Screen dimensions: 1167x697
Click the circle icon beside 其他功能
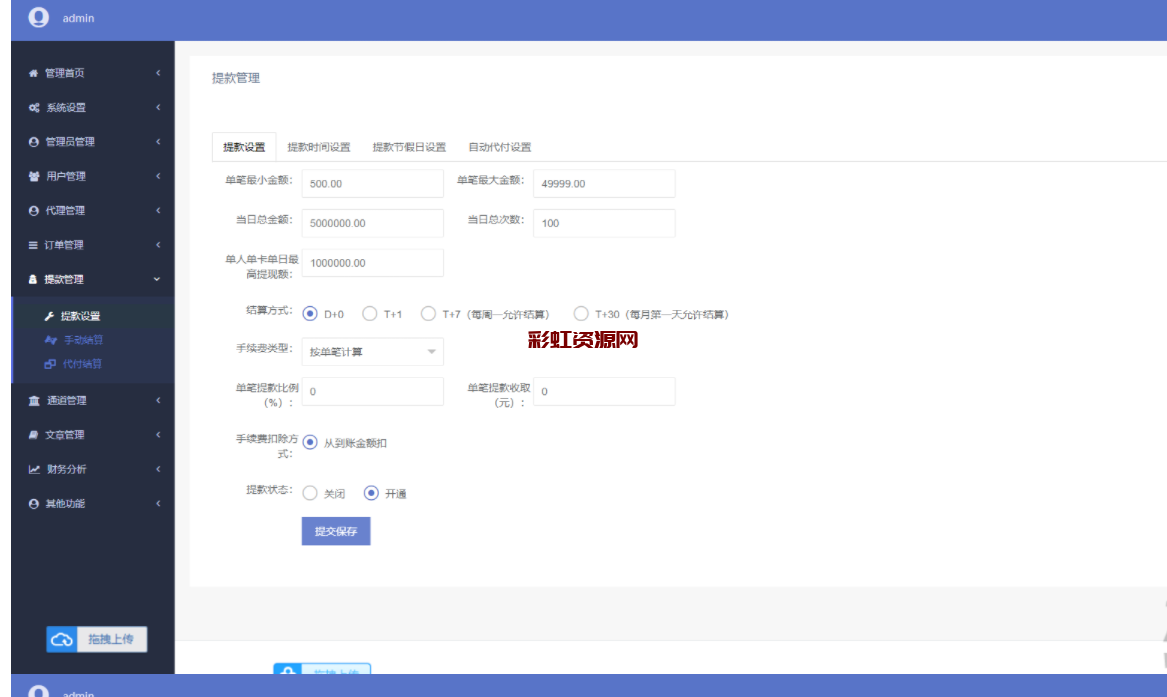coord(33,504)
